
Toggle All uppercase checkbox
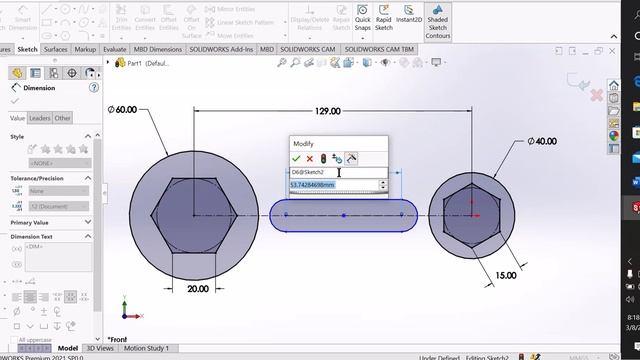13,340
